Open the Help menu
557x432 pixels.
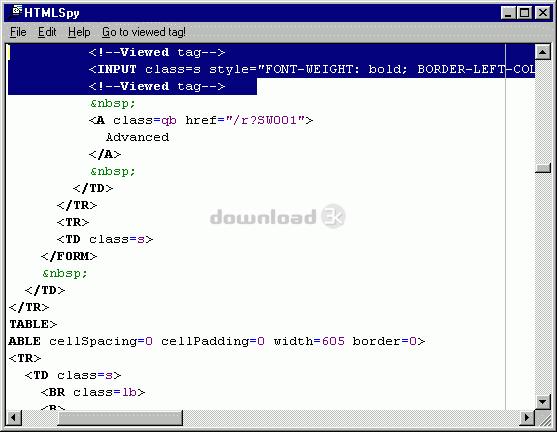tap(79, 32)
